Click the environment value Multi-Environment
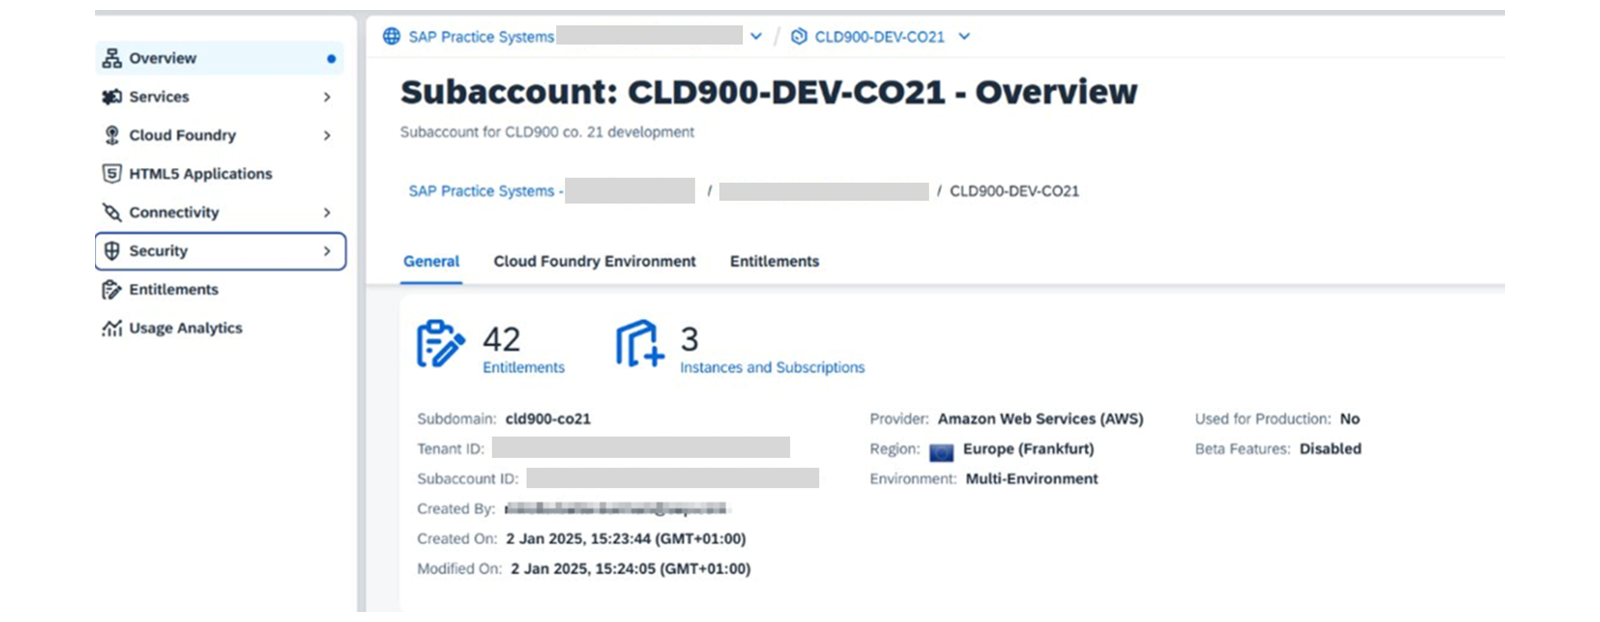Screen dimensions: 1600x622 tap(1032, 479)
